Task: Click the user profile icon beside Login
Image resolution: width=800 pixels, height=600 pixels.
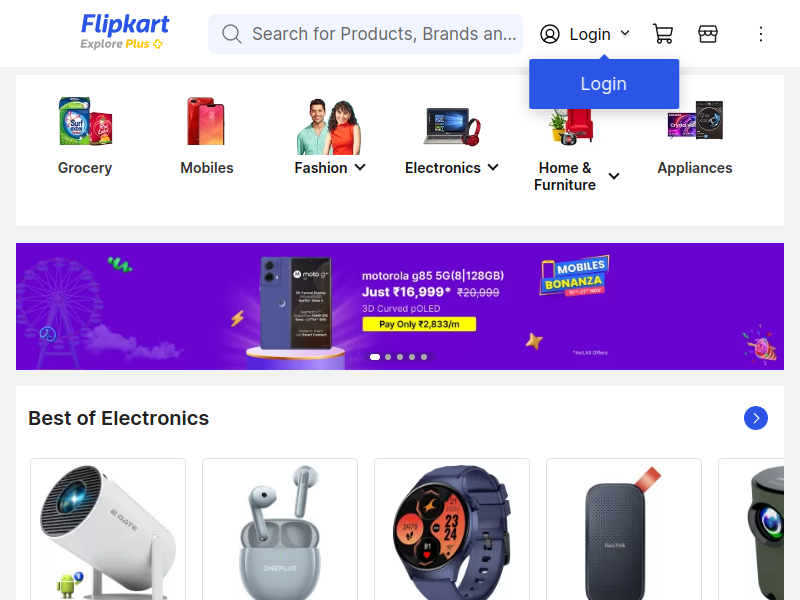Action: 549,34
